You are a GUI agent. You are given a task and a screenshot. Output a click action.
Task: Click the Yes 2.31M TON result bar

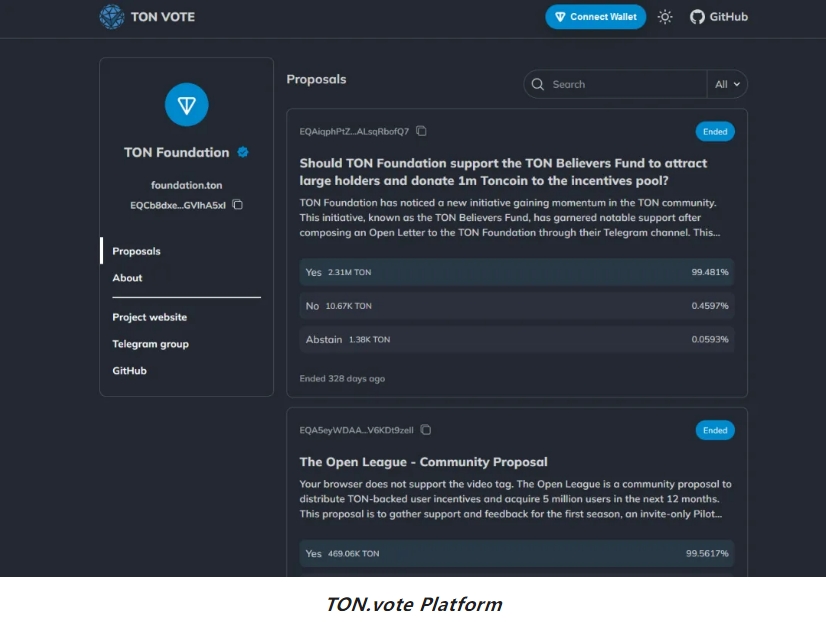pos(517,272)
